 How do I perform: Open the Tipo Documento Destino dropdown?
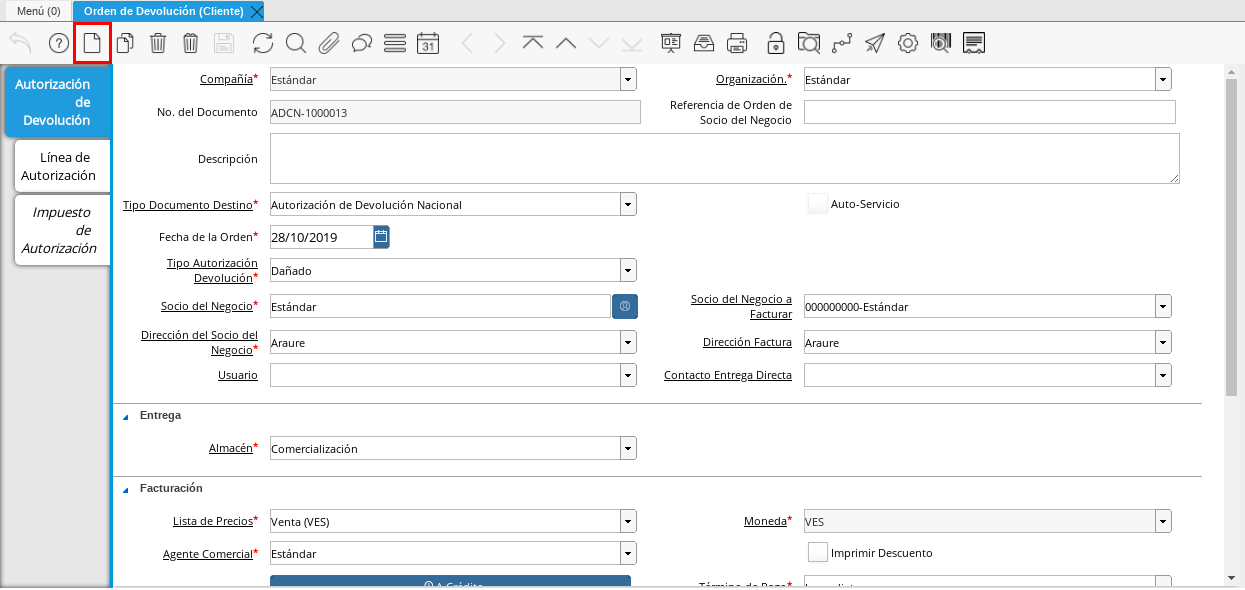628,205
